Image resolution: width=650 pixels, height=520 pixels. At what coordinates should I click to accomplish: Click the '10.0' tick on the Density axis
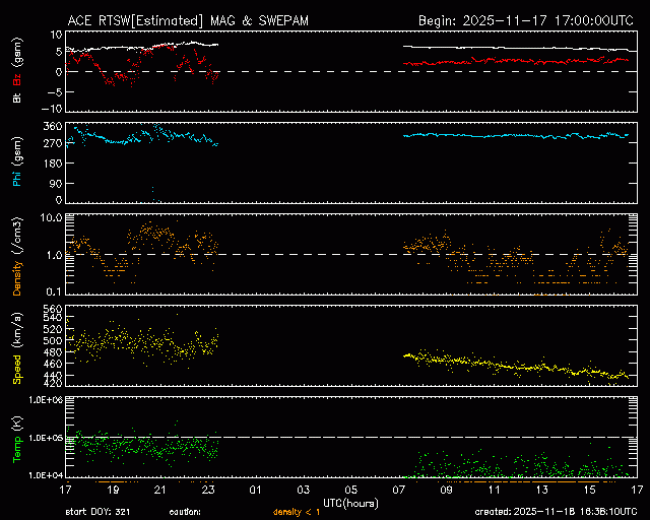click(x=54, y=218)
